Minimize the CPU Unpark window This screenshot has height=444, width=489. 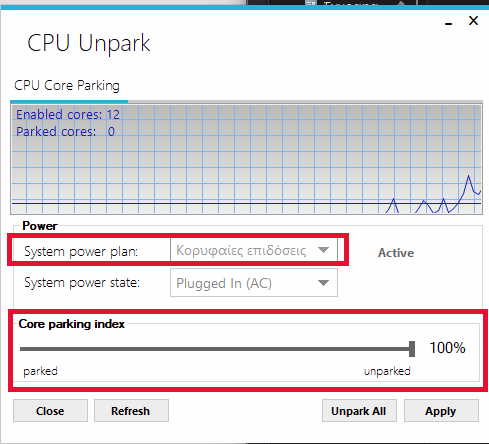pyautogui.click(x=449, y=23)
